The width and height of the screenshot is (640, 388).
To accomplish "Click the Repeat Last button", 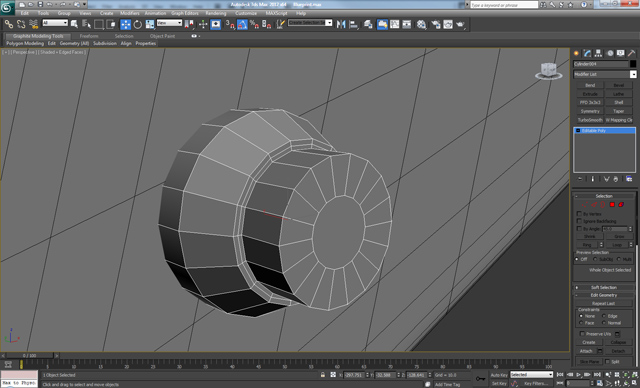I will click(603, 303).
